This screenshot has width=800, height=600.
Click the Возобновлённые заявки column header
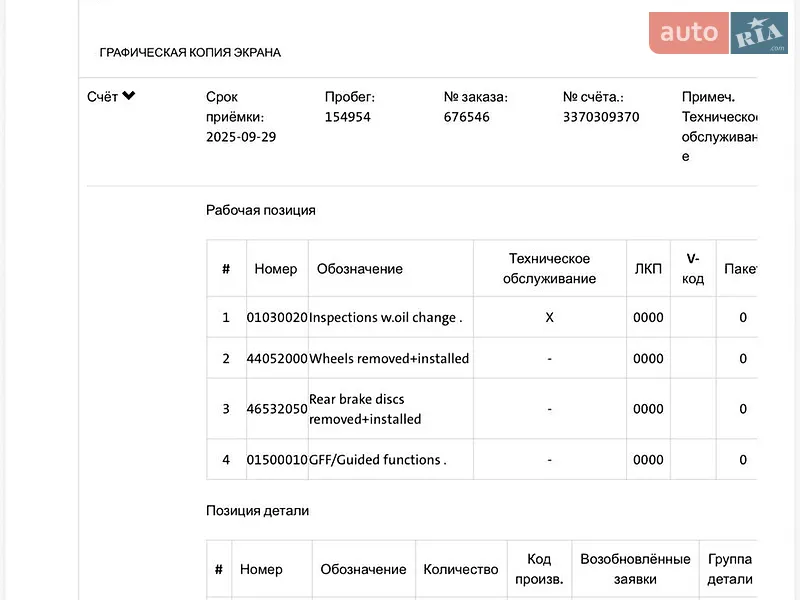pos(635,569)
